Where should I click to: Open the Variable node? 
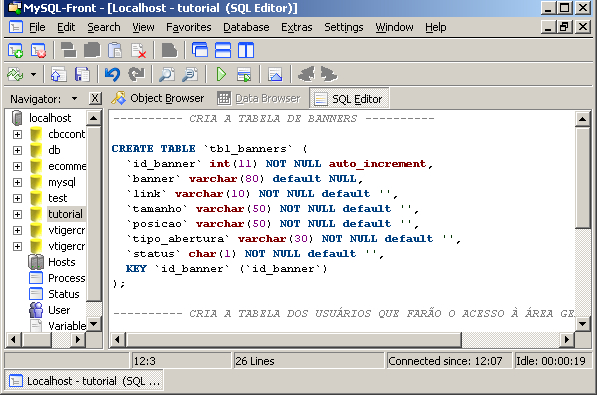tap(67, 326)
